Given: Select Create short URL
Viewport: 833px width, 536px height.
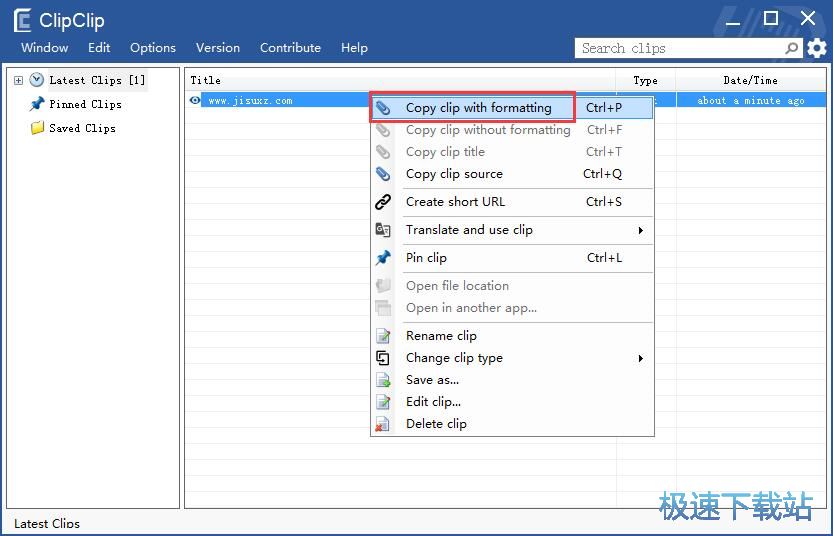Looking at the screenshot, I should pyautogui.click(x=512, y=202).
